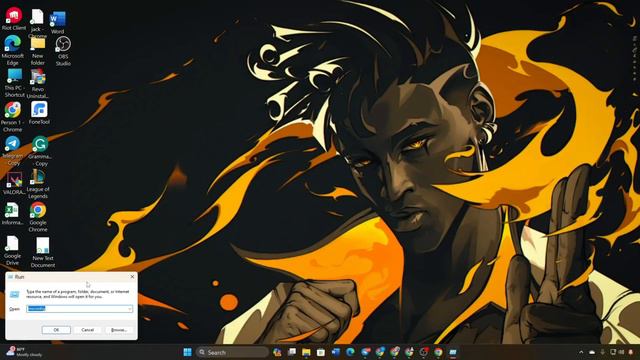Open the jack - Chrome desktop file
The width and height of the screenshot is (640, 360).
click(x=37, y=23)
